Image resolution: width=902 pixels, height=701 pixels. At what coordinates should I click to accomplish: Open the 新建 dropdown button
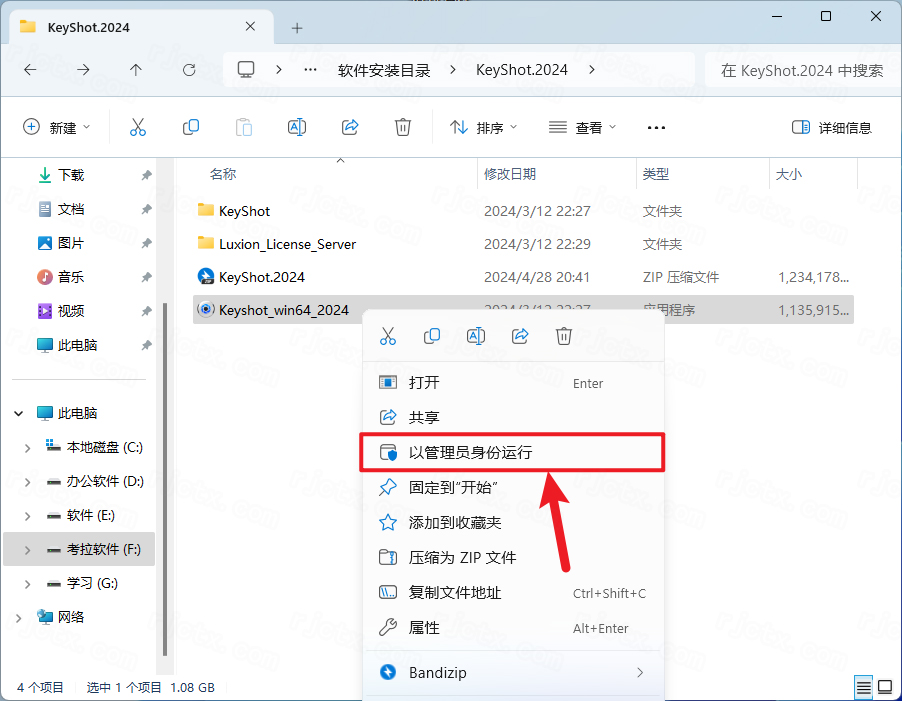(x=56, y=127)
